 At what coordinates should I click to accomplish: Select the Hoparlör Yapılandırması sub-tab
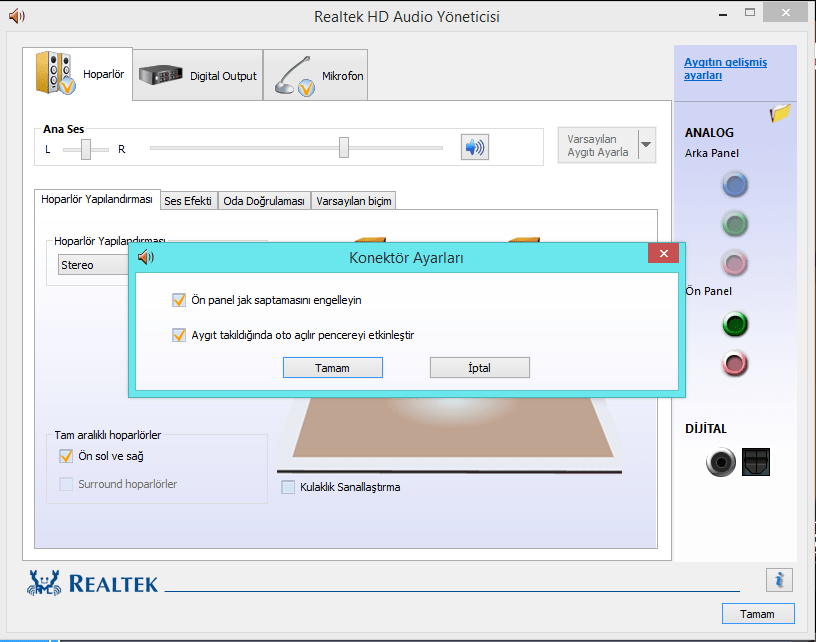[x=97, y=200]
